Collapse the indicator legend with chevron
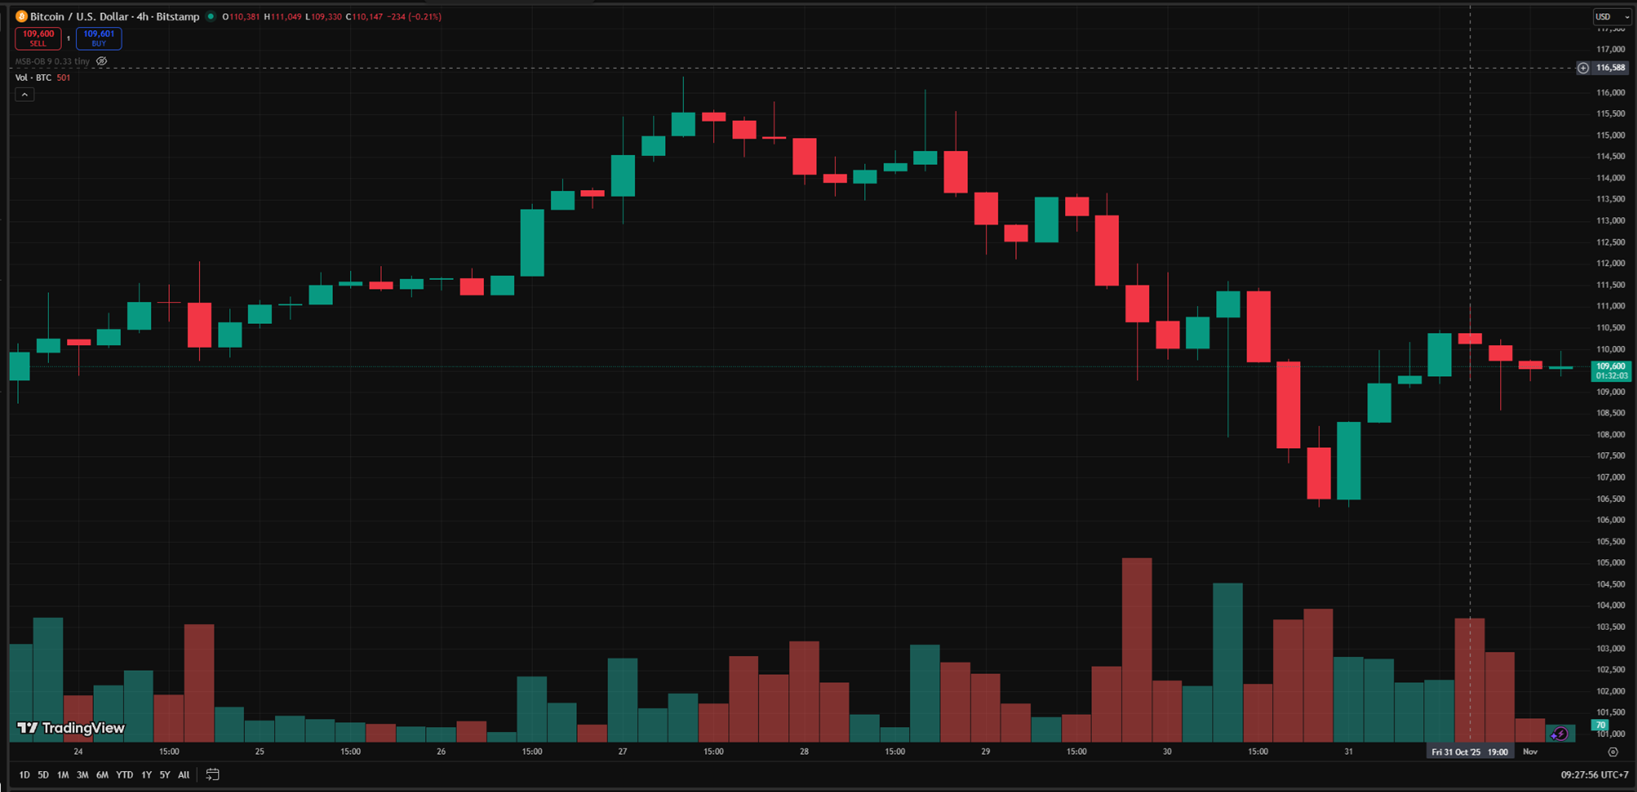 click(24, 95)
